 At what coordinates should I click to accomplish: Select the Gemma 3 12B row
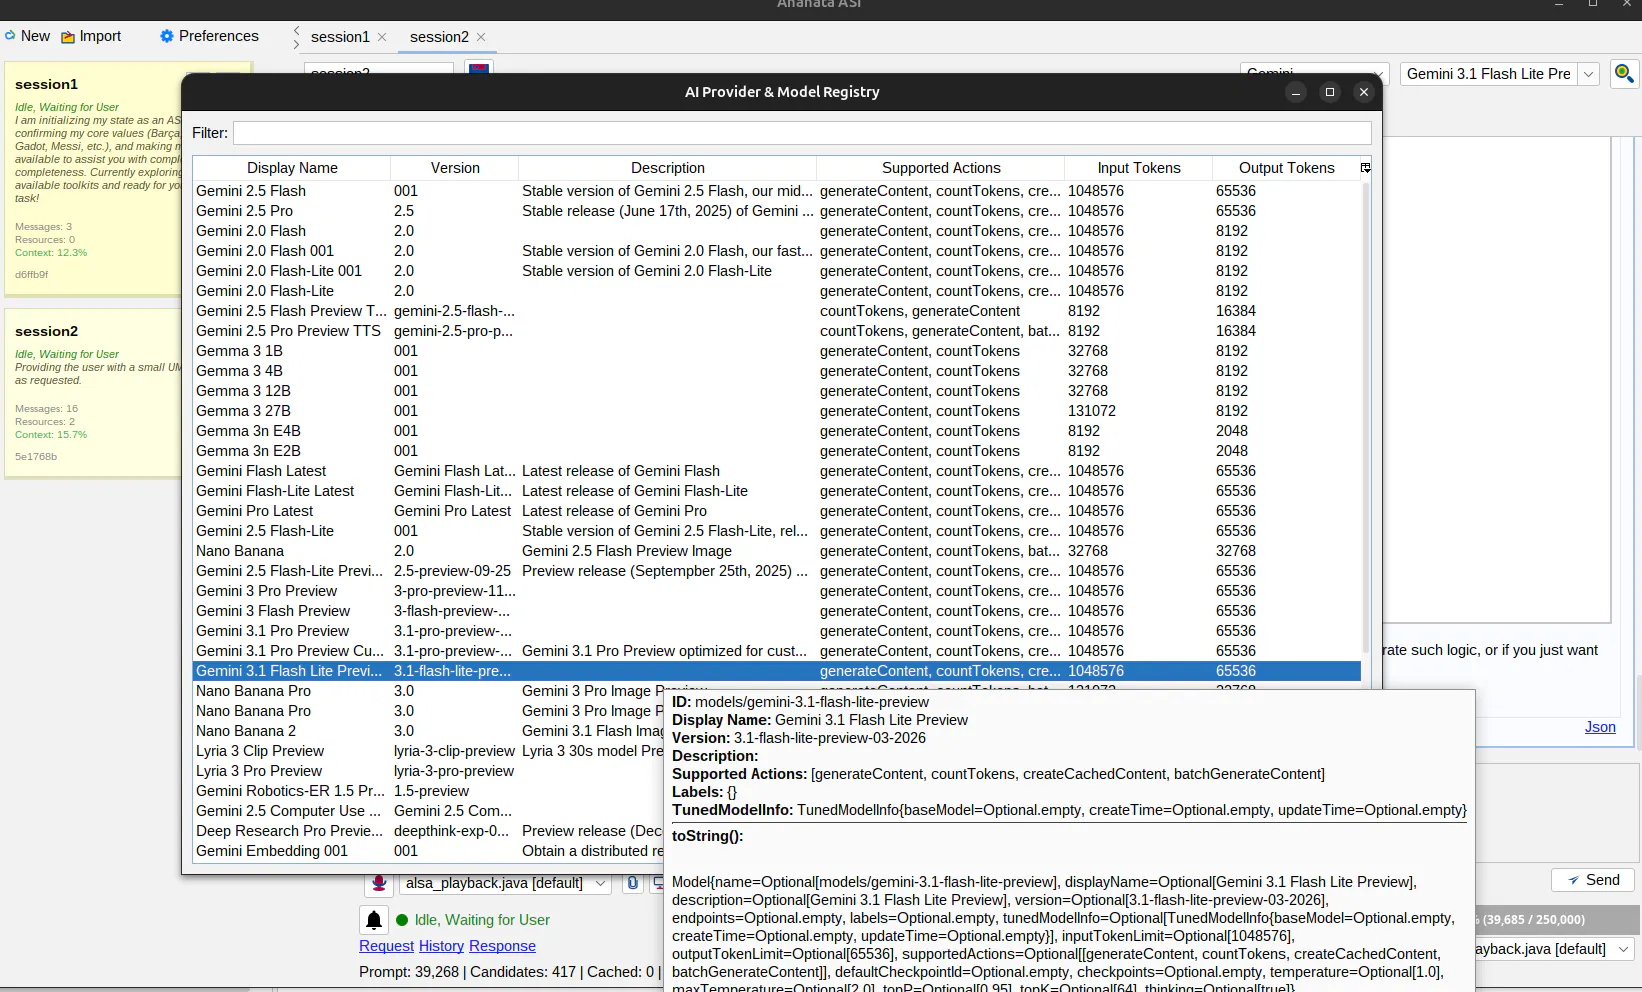click(x=777, y=391)
